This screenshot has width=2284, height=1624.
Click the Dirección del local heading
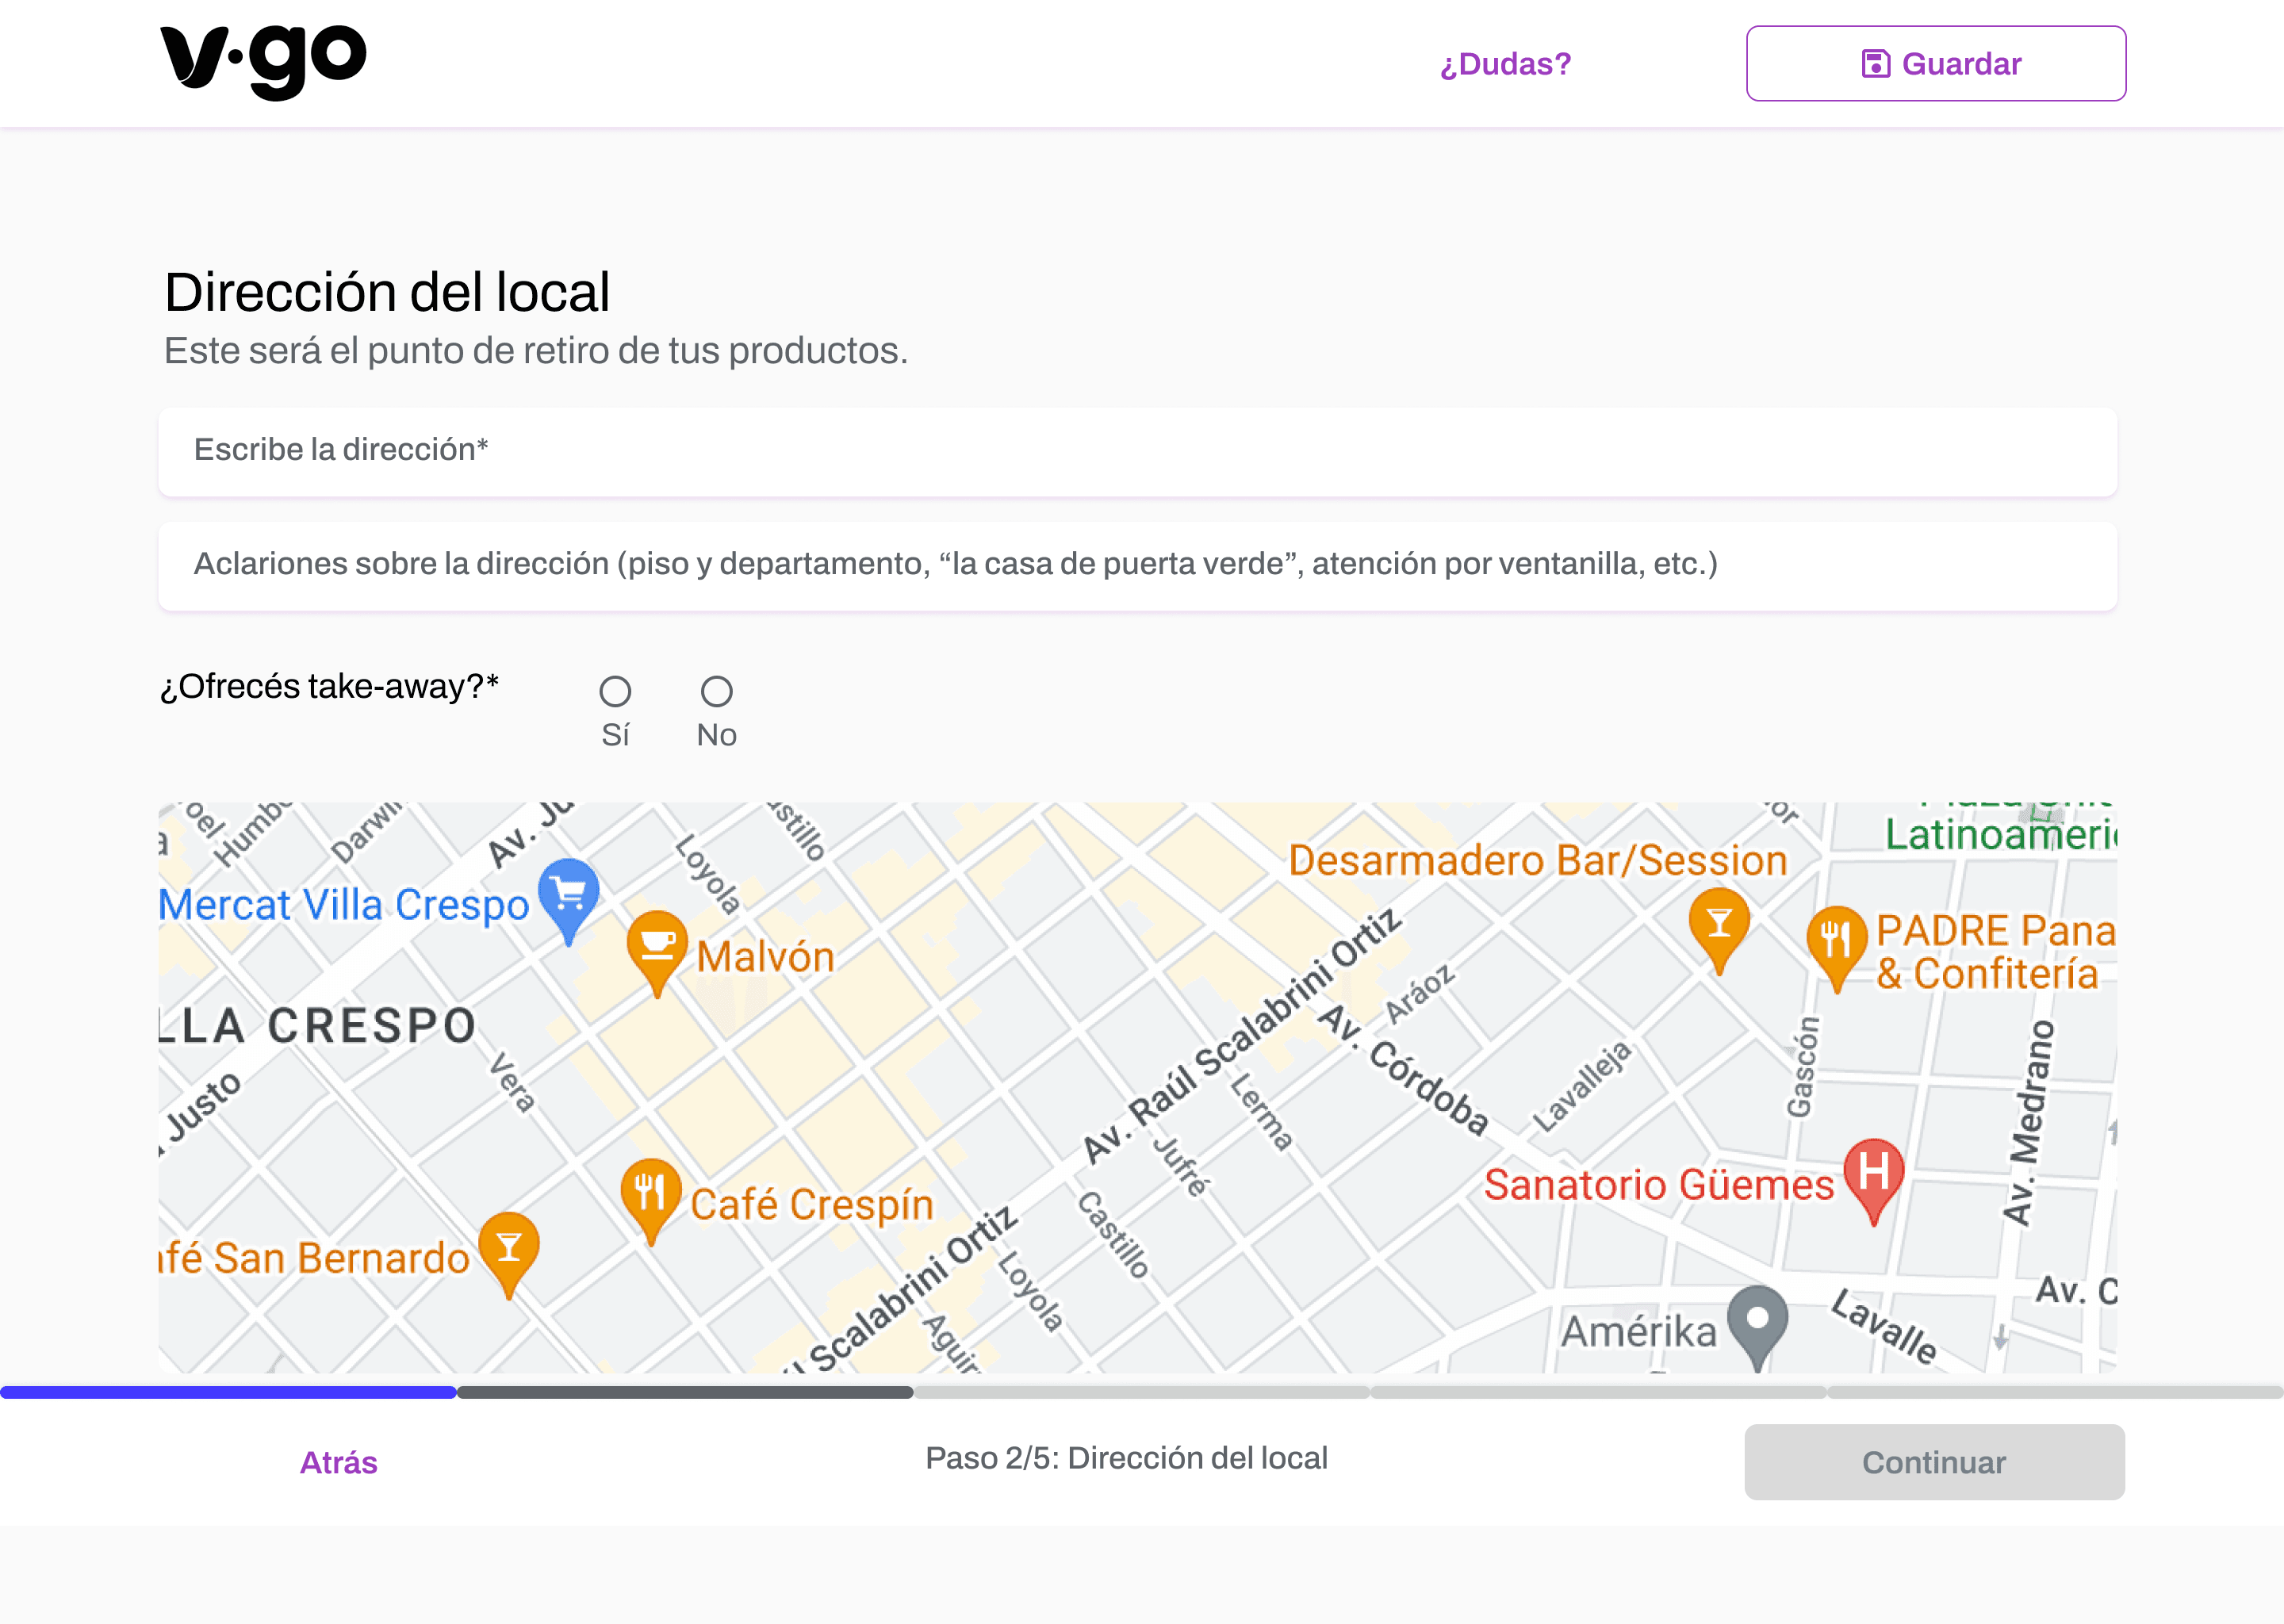point(387,292)
